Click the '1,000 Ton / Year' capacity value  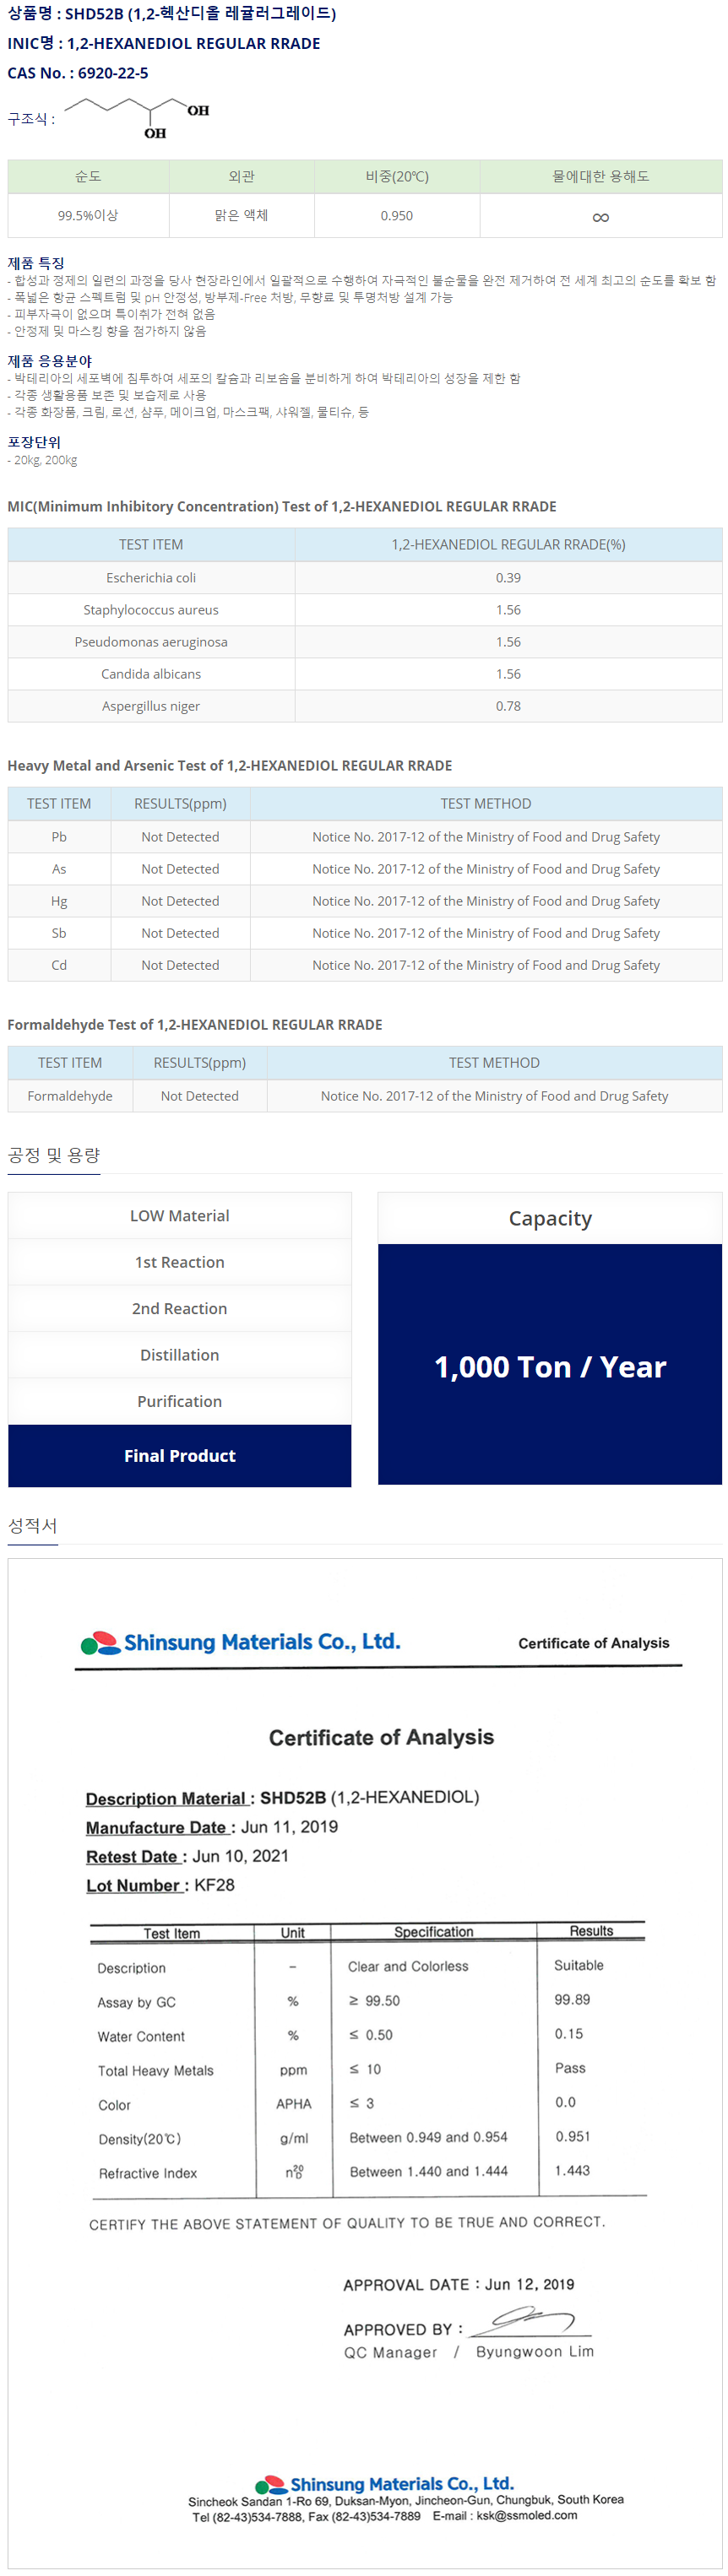(550, 1367)
